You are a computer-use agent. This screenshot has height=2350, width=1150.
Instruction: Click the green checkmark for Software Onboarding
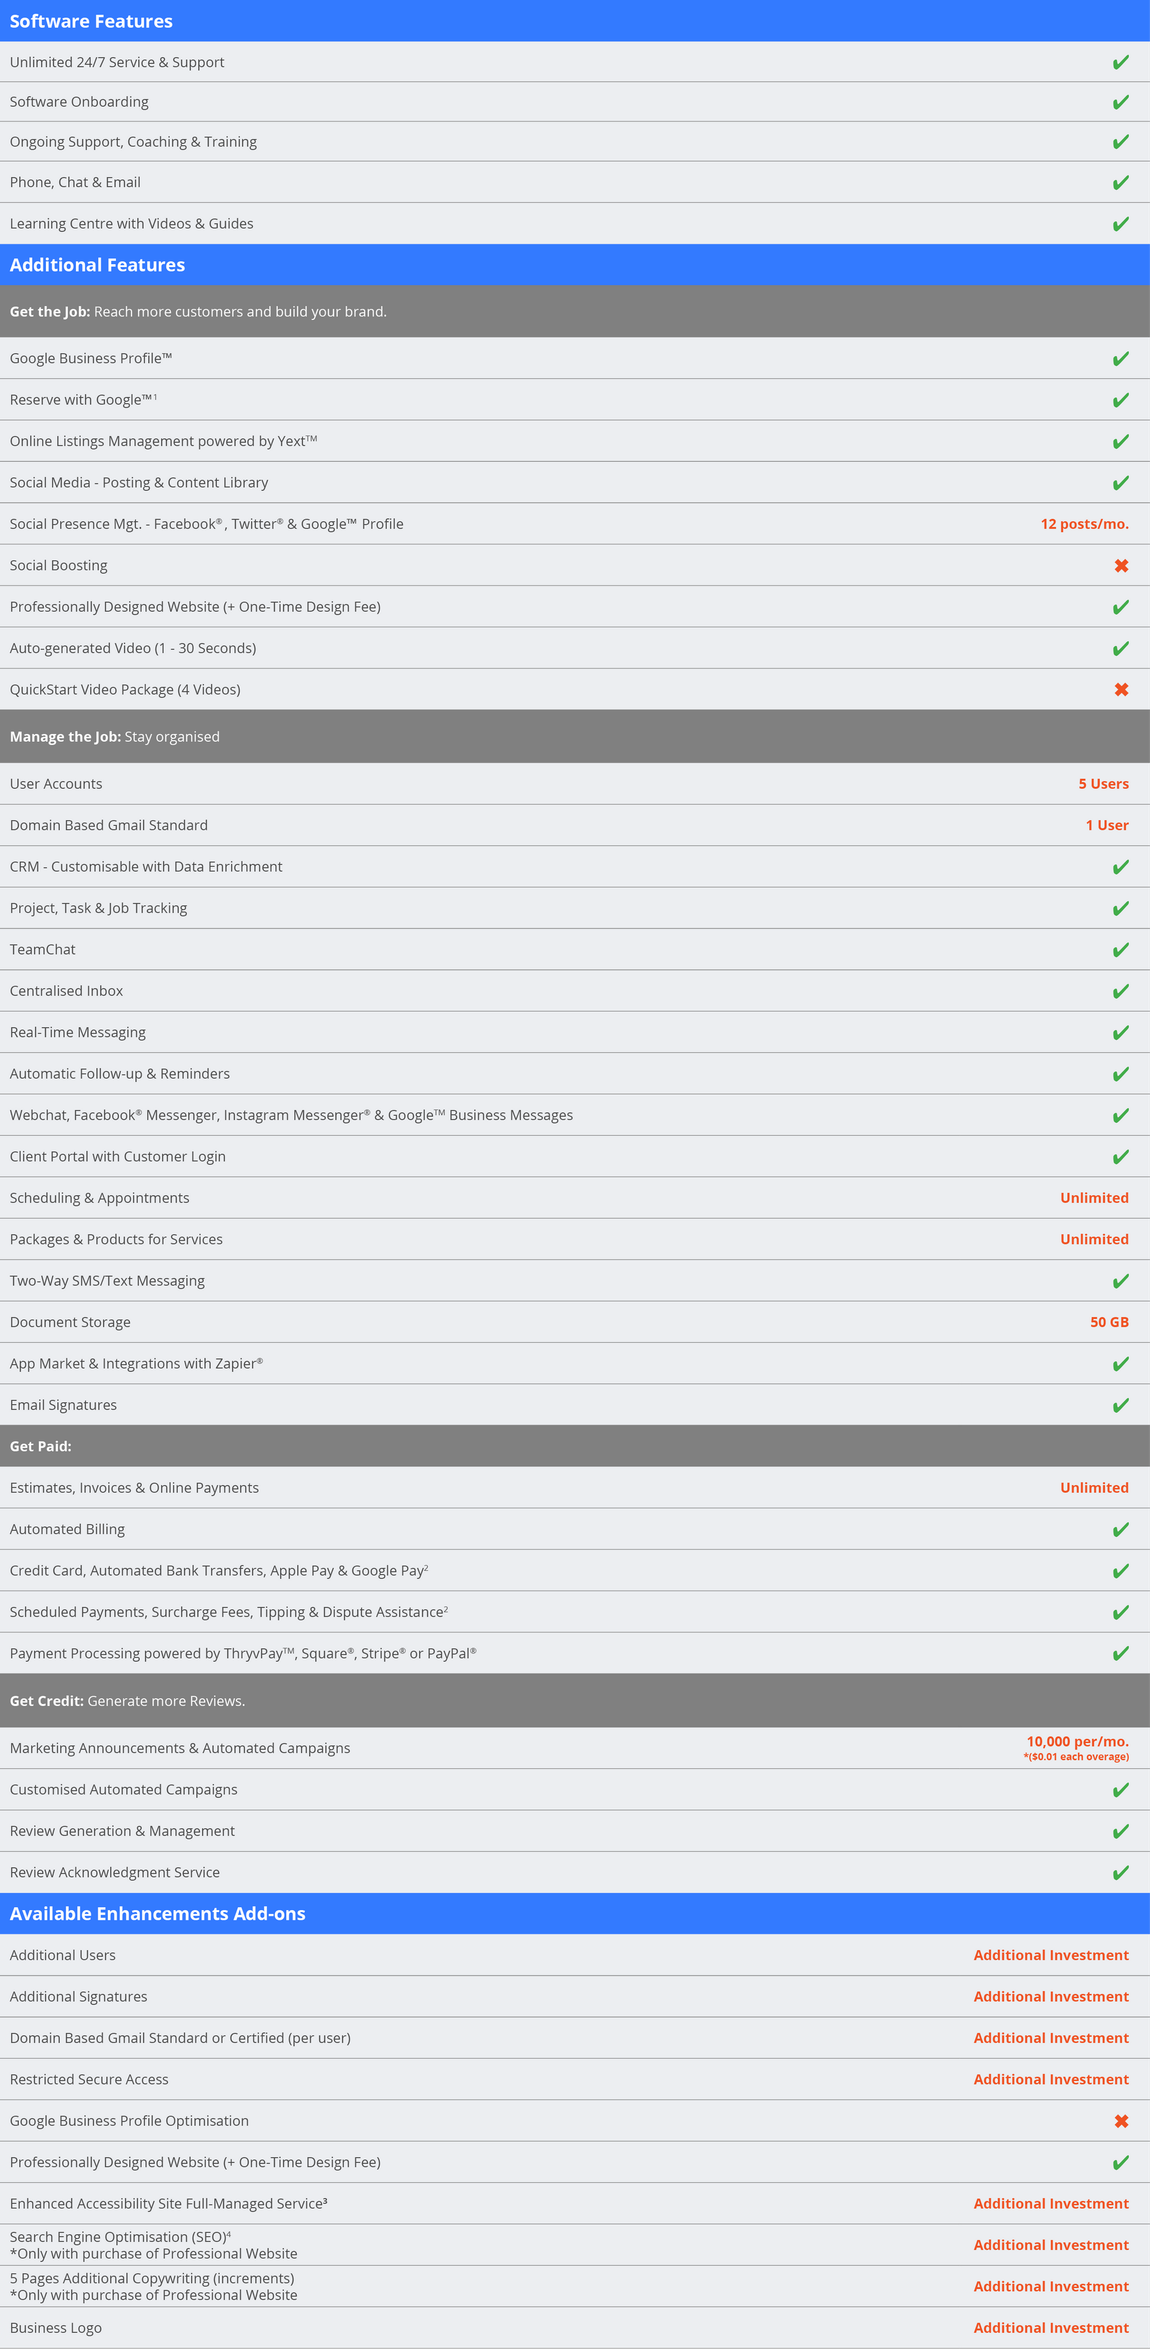[1120, 102]
